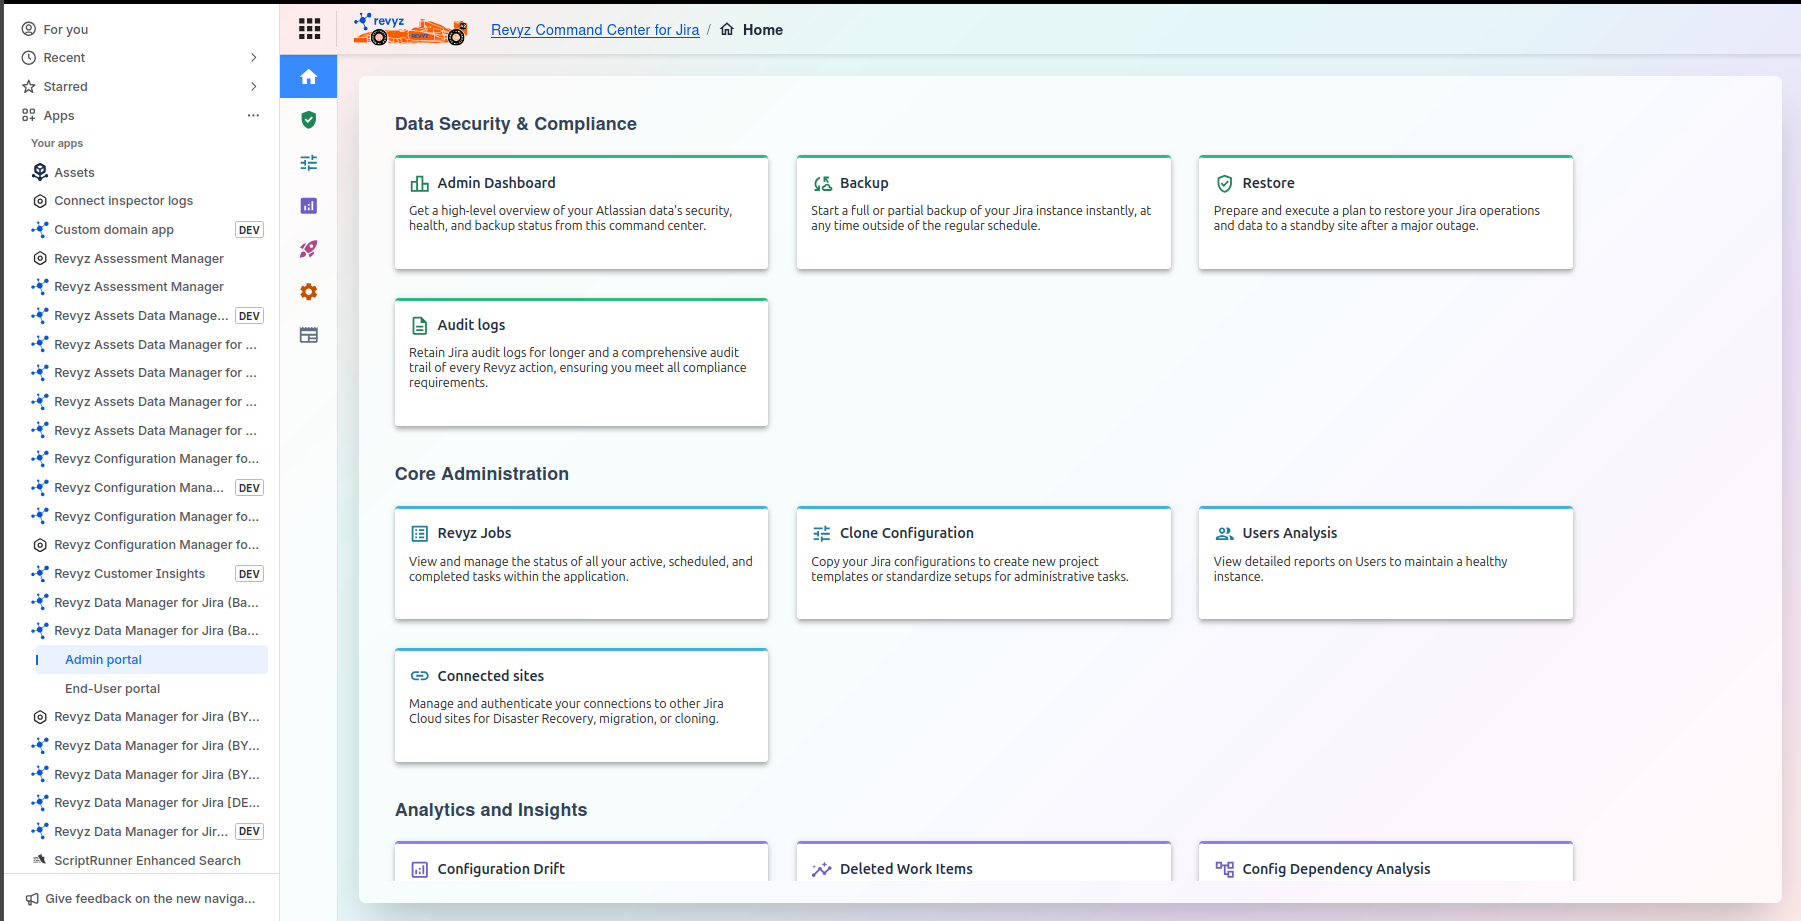This screenshot has height=921, width=1801.
Task: Select Admin portal in sidebar
Action: [x=104, y=660]
